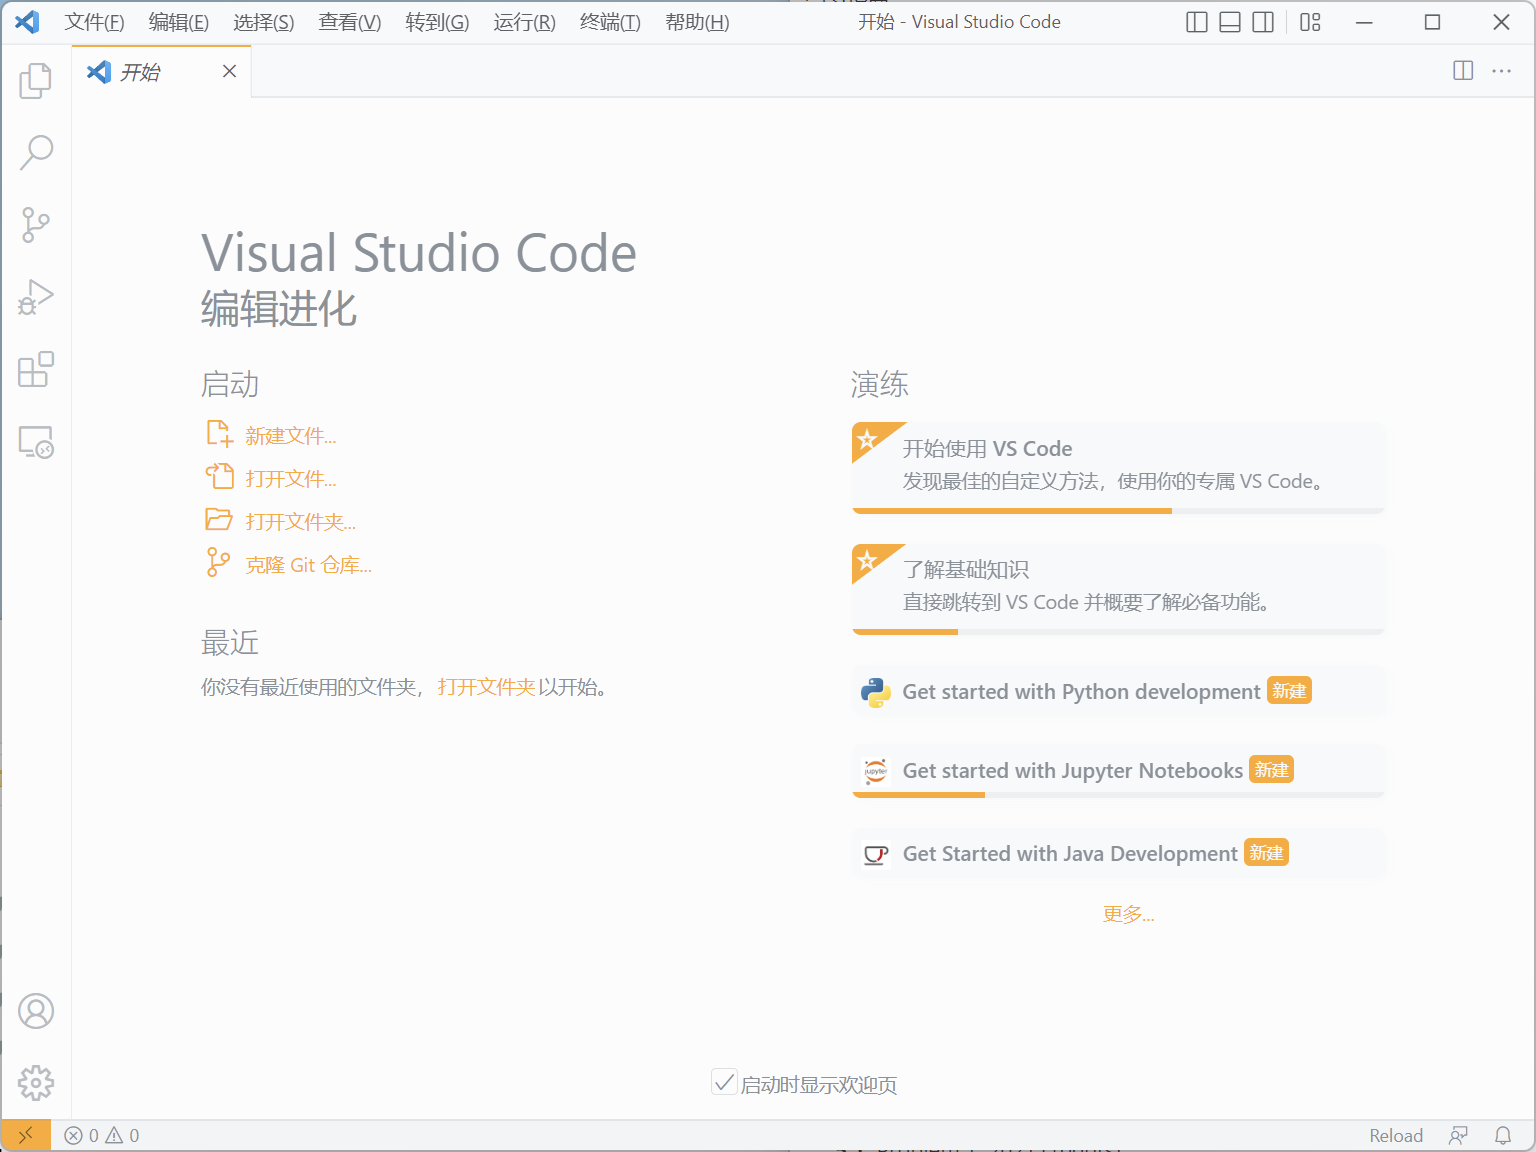
Task: Click 新建 badge on Java card
Action: (1266, 853)
